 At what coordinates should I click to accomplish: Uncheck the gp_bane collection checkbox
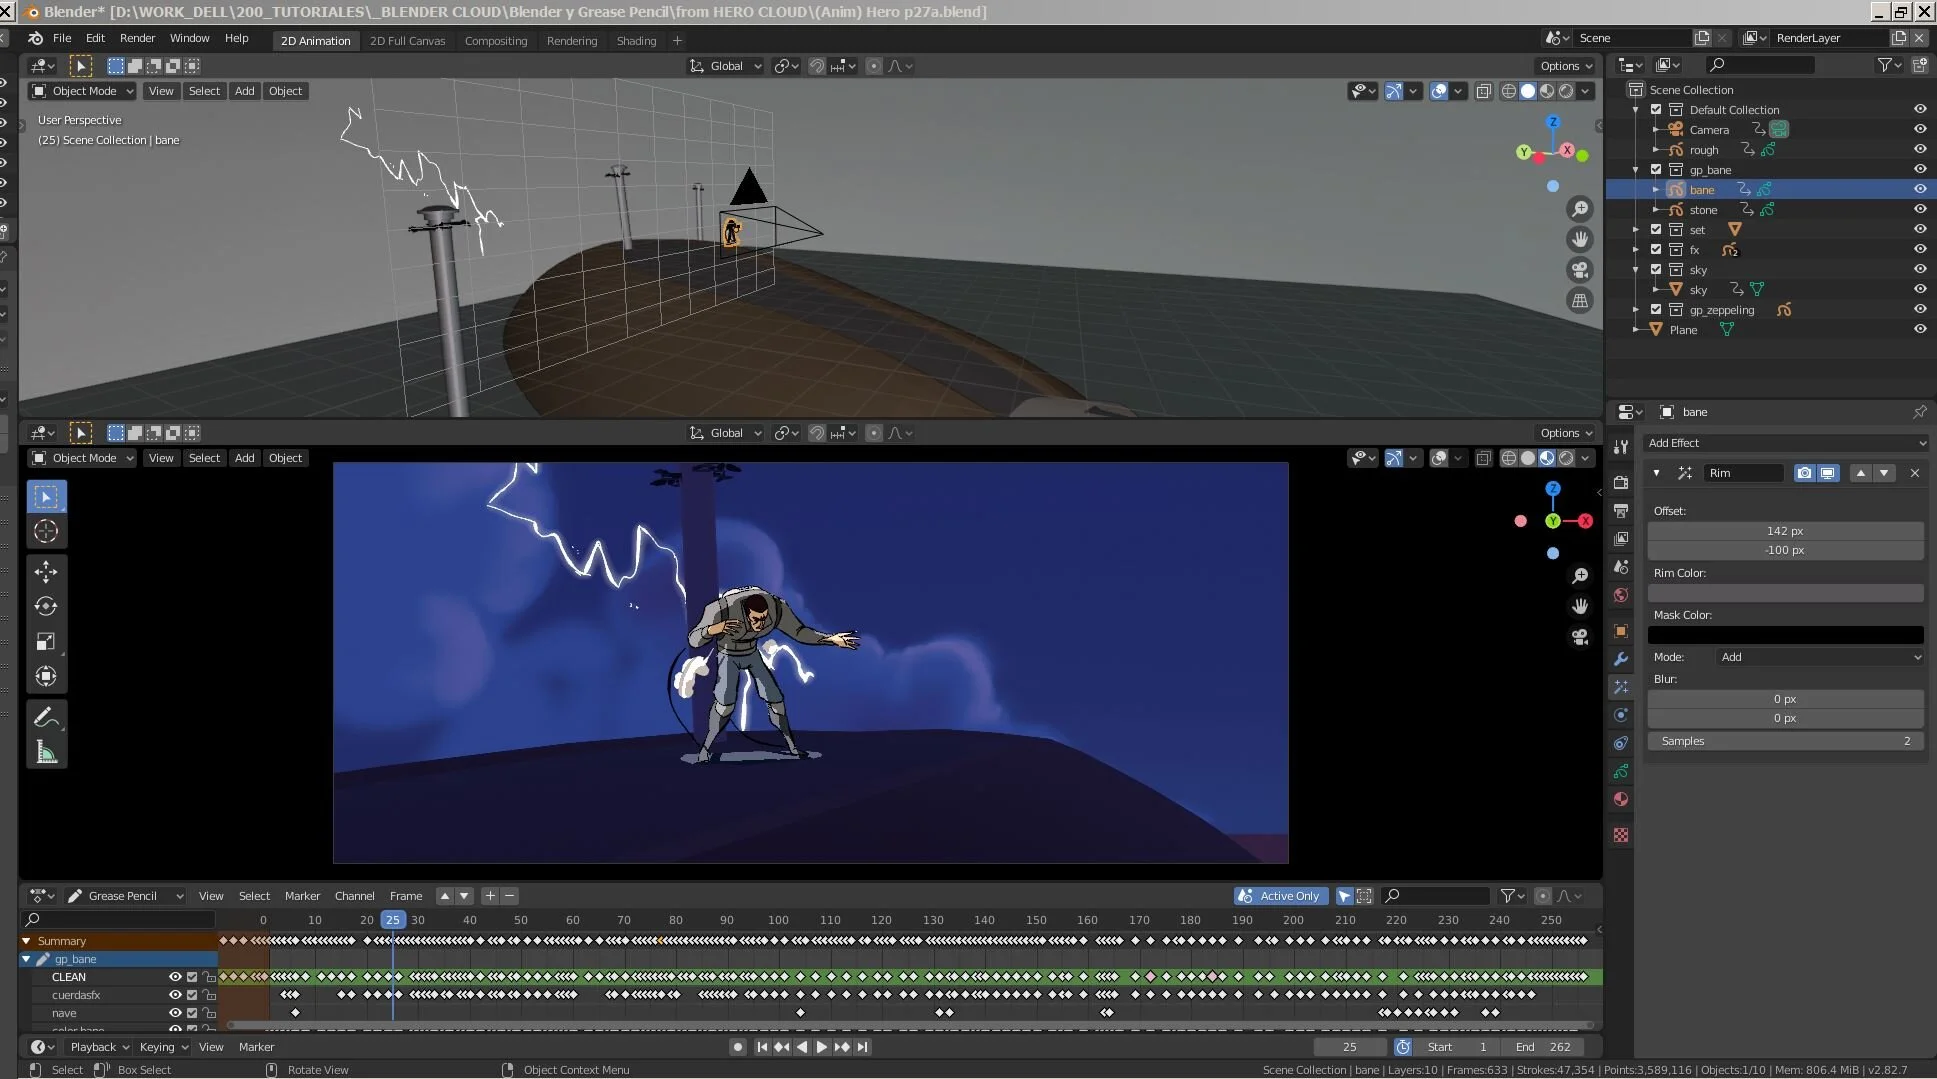pyautogui.click(x=1656, y=169)
